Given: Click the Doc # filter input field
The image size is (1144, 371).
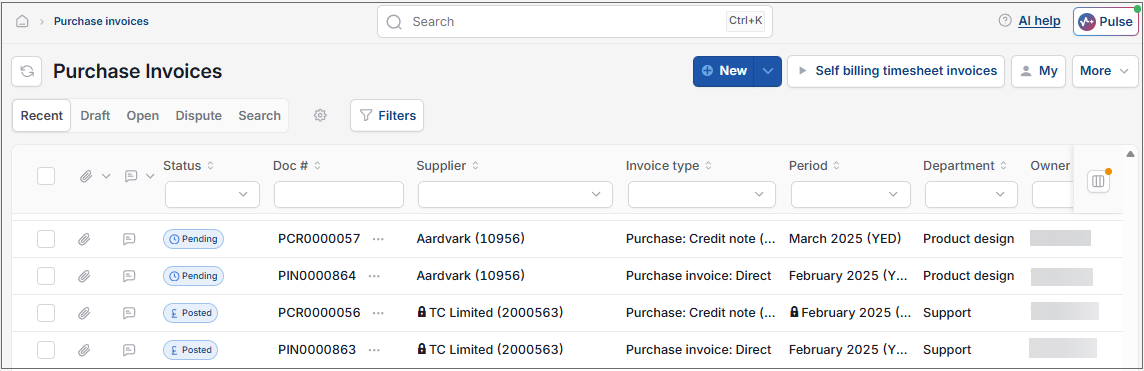Looking at the screenshot, I should (x=339, y=195).
